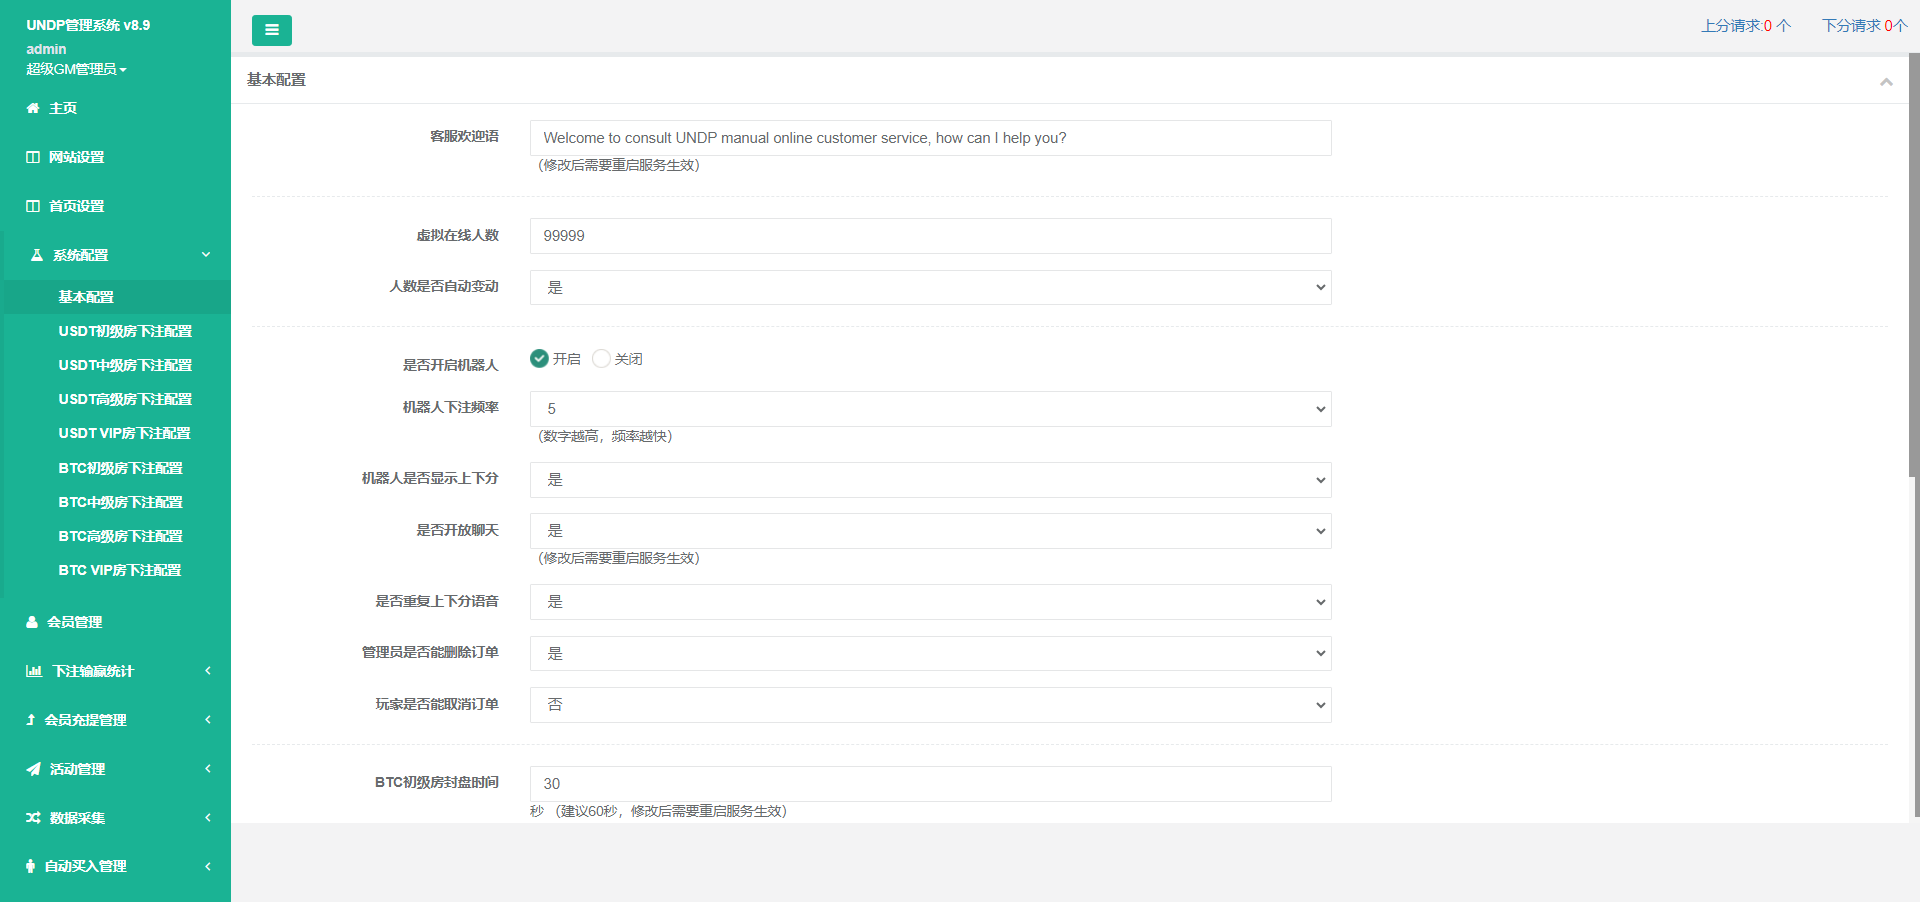The image size is (1920, 902).
Task: Click the paper plane icon beside 活动管理
Action: tap(33, 769)
